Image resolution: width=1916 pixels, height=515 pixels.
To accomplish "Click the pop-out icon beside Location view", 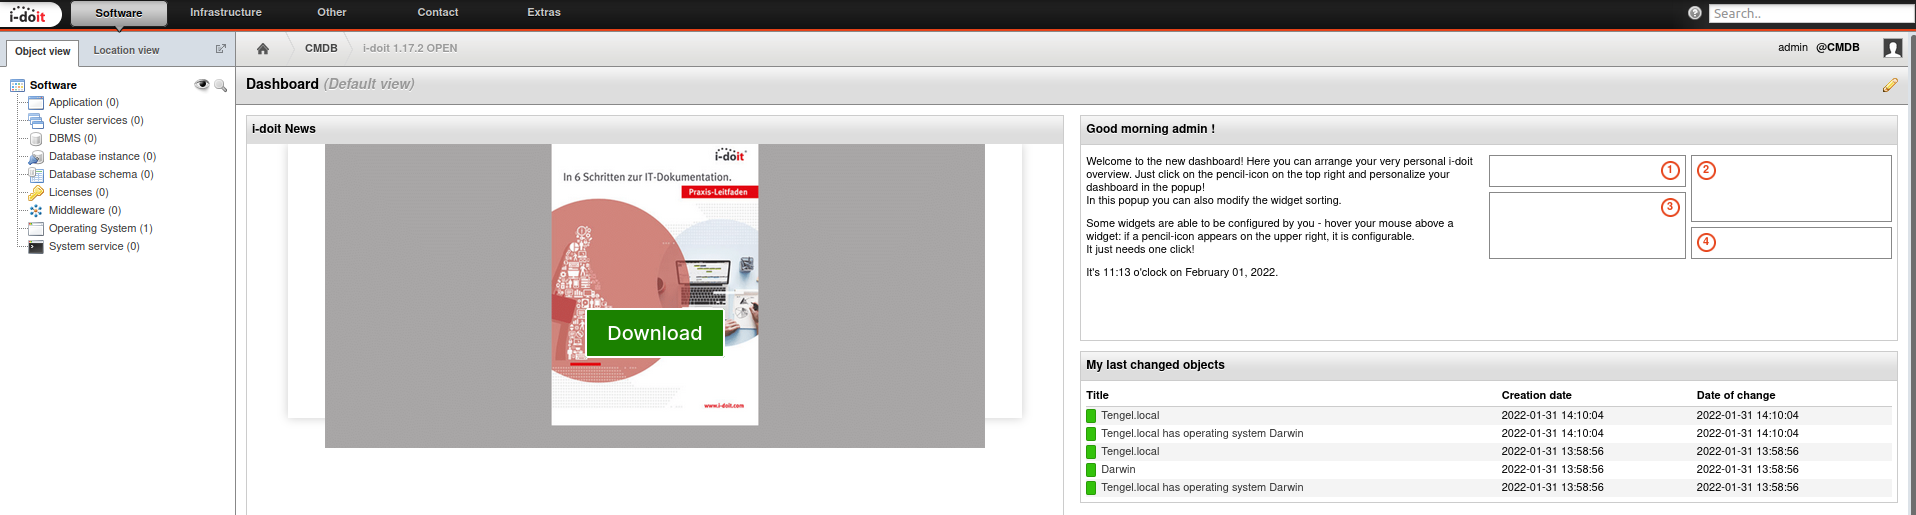I will pyautogui.click(x=221, y=49).
